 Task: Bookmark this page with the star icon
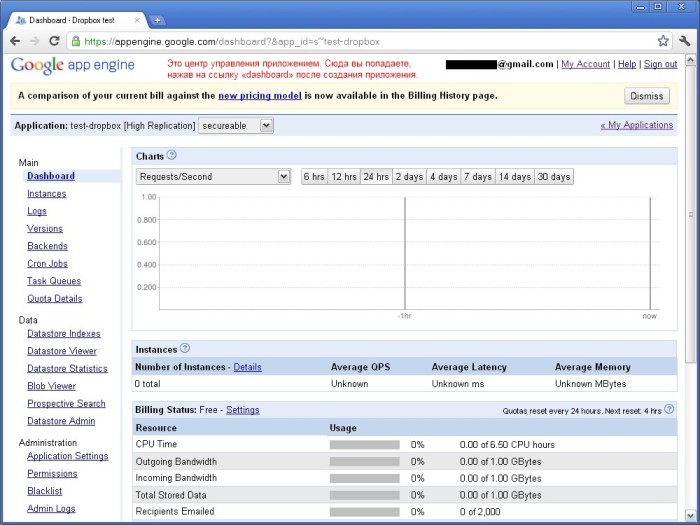coord(663,41)
